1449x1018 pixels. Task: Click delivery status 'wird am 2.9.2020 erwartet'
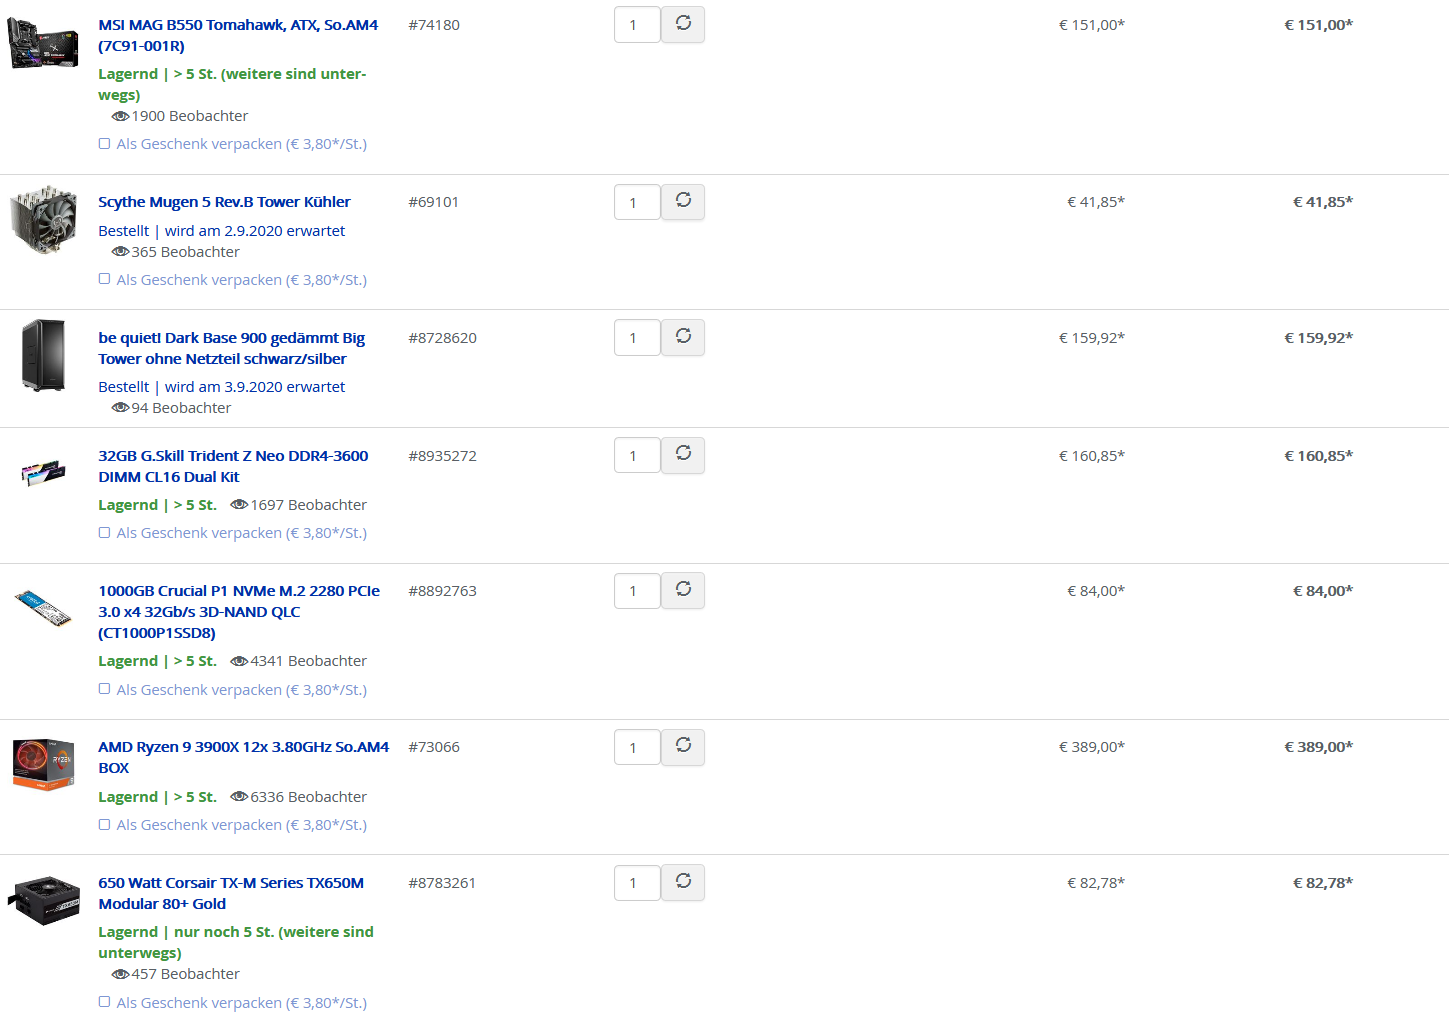255,231
